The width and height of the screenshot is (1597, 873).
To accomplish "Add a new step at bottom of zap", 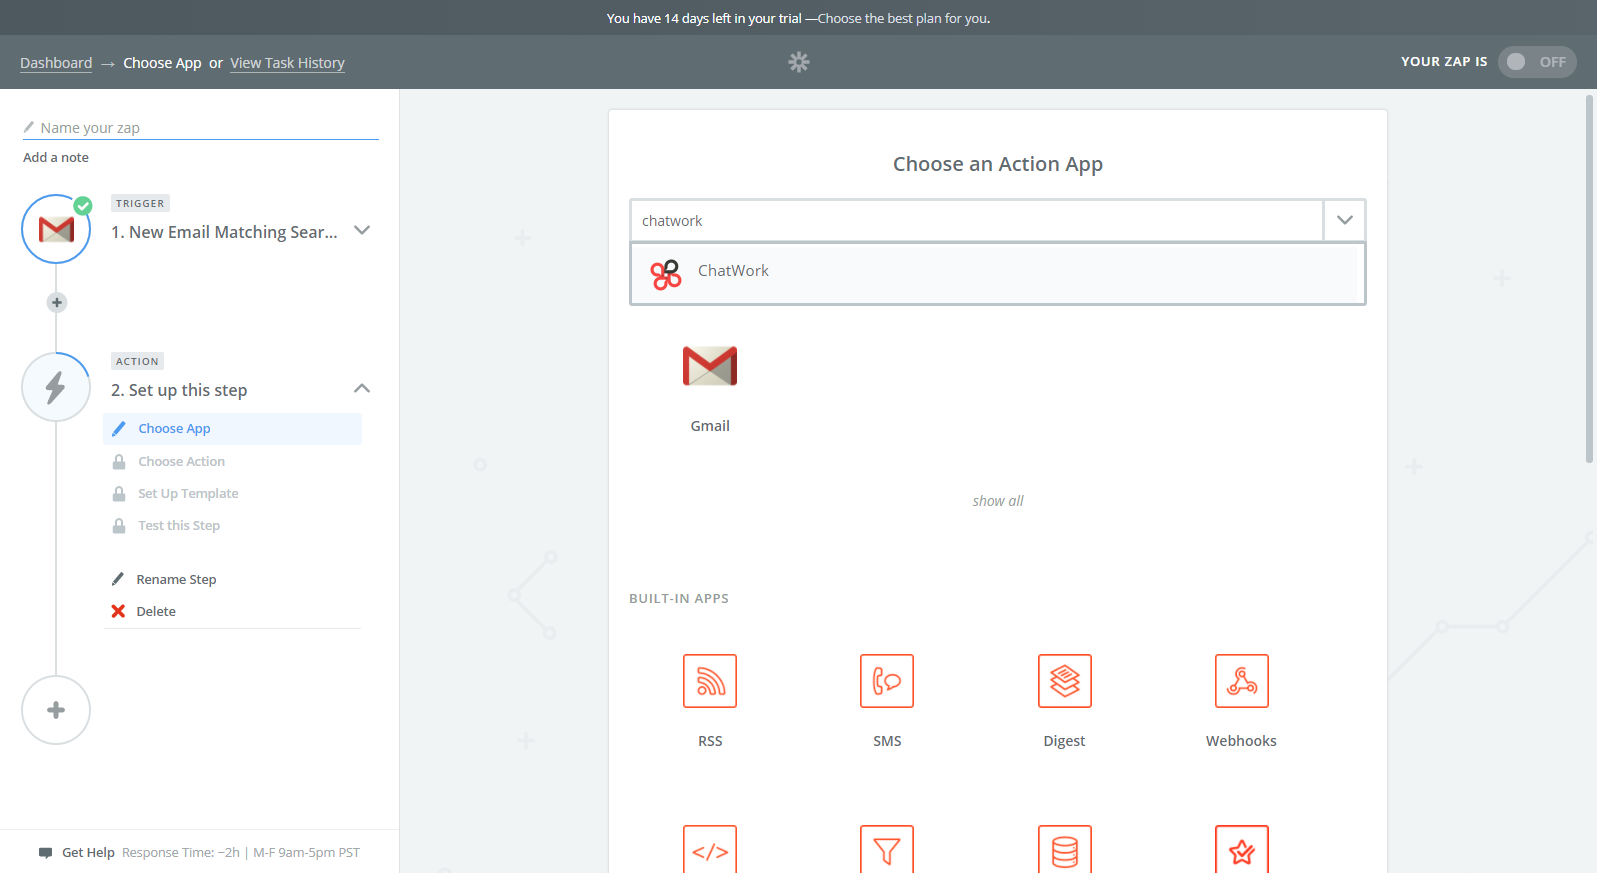I will pos(56,710).
